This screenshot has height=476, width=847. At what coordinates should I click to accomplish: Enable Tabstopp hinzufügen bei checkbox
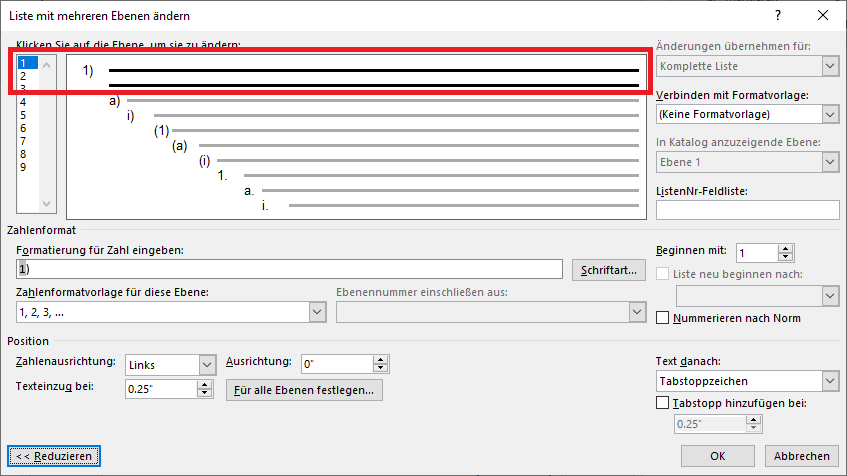coord(662,403)
